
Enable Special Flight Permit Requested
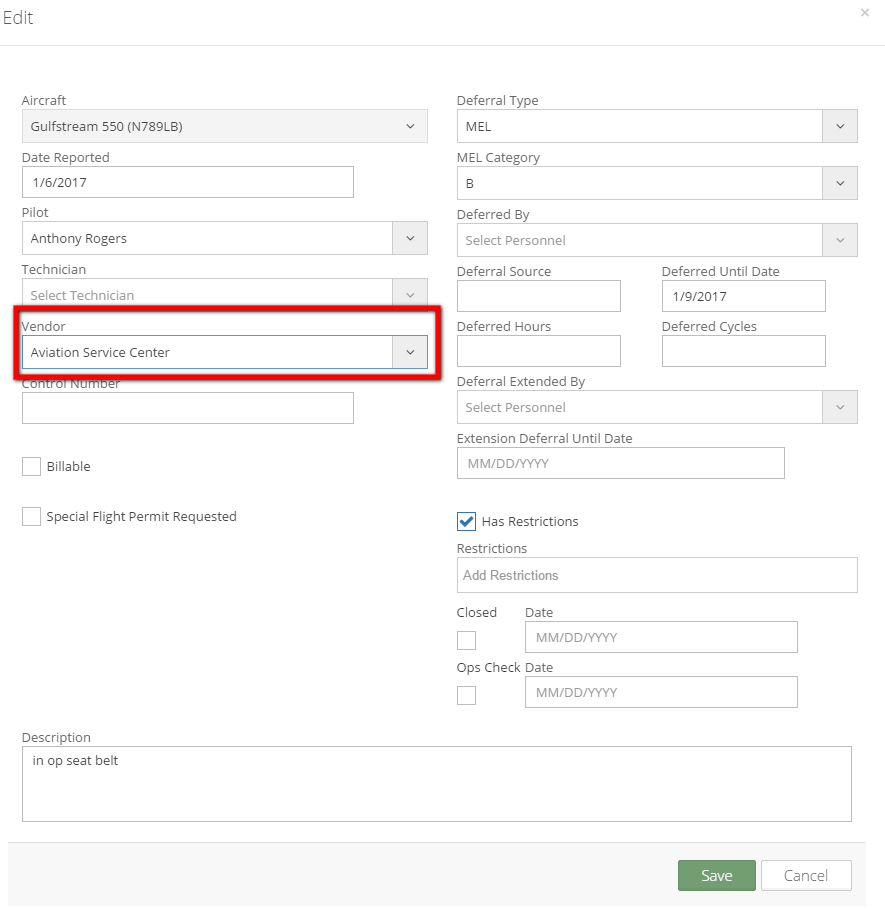click(x=31, y=517)
